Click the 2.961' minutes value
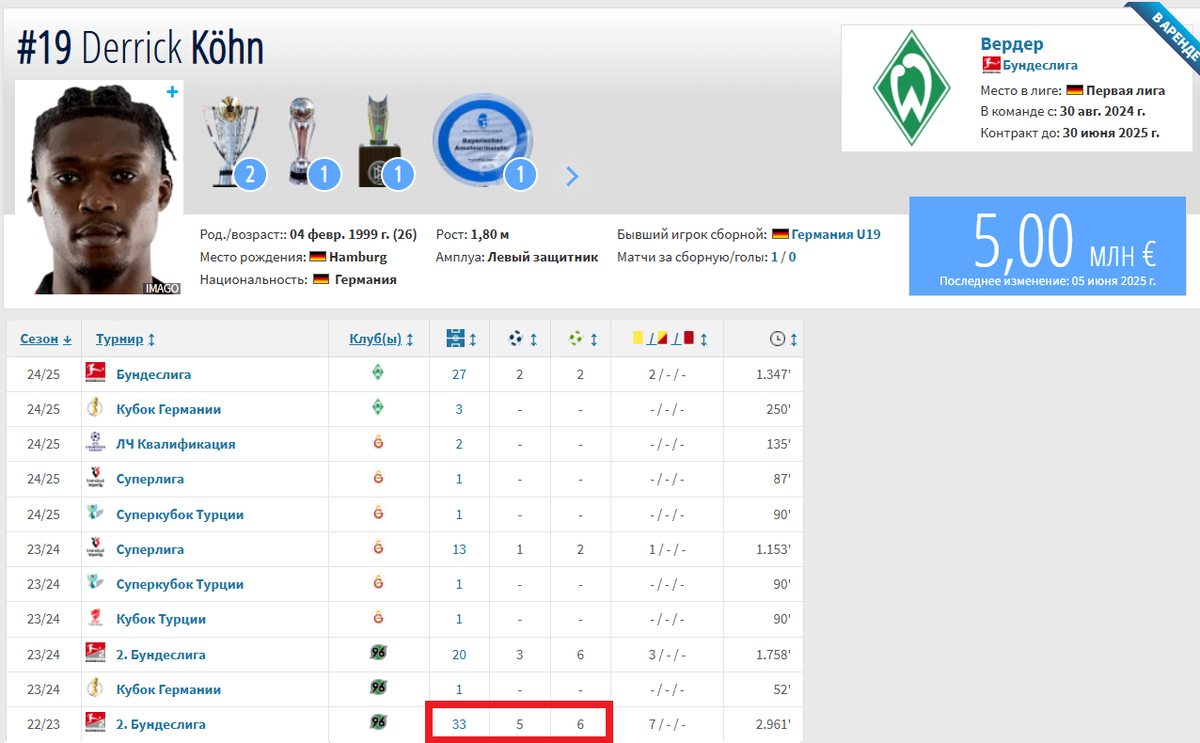This screenshot has width=1200, height=743. pyautogui.click(x=772, y=724)
